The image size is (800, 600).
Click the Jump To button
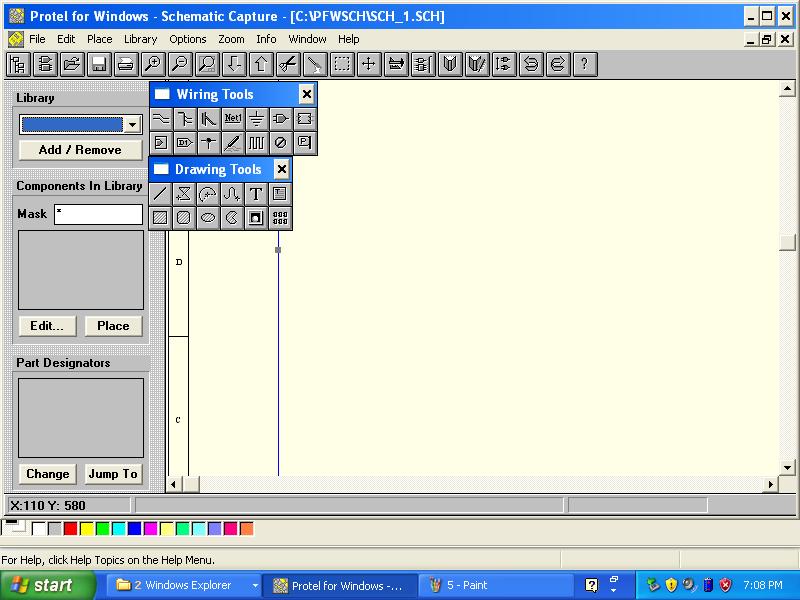[x=113, y=474]
